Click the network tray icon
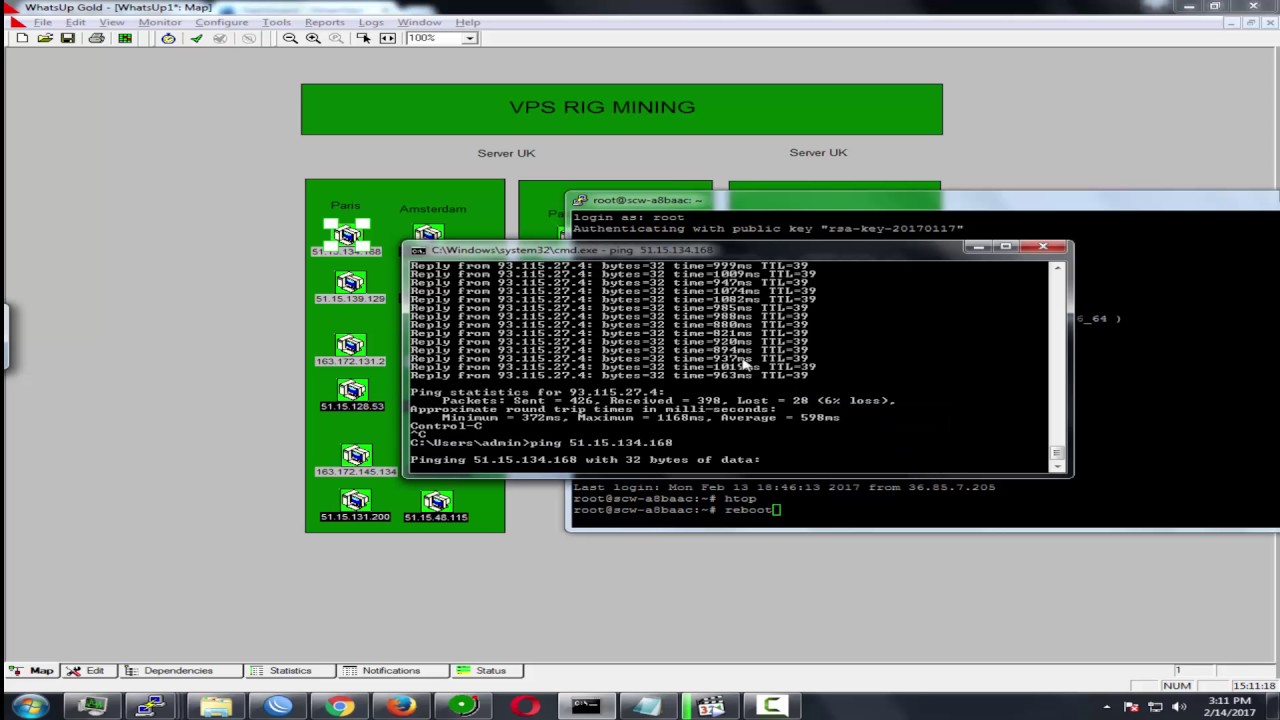This screenshot has height=720, width=1280. point(1155,707)
